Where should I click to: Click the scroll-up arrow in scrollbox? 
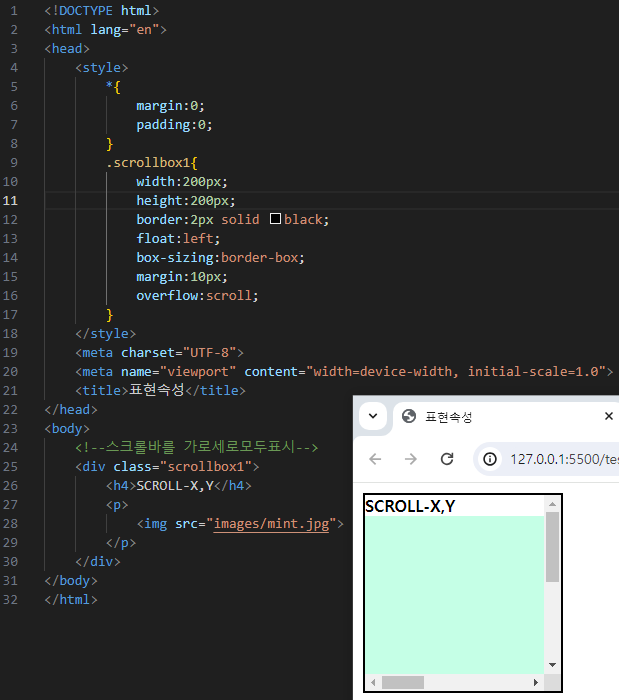point(553,504)
